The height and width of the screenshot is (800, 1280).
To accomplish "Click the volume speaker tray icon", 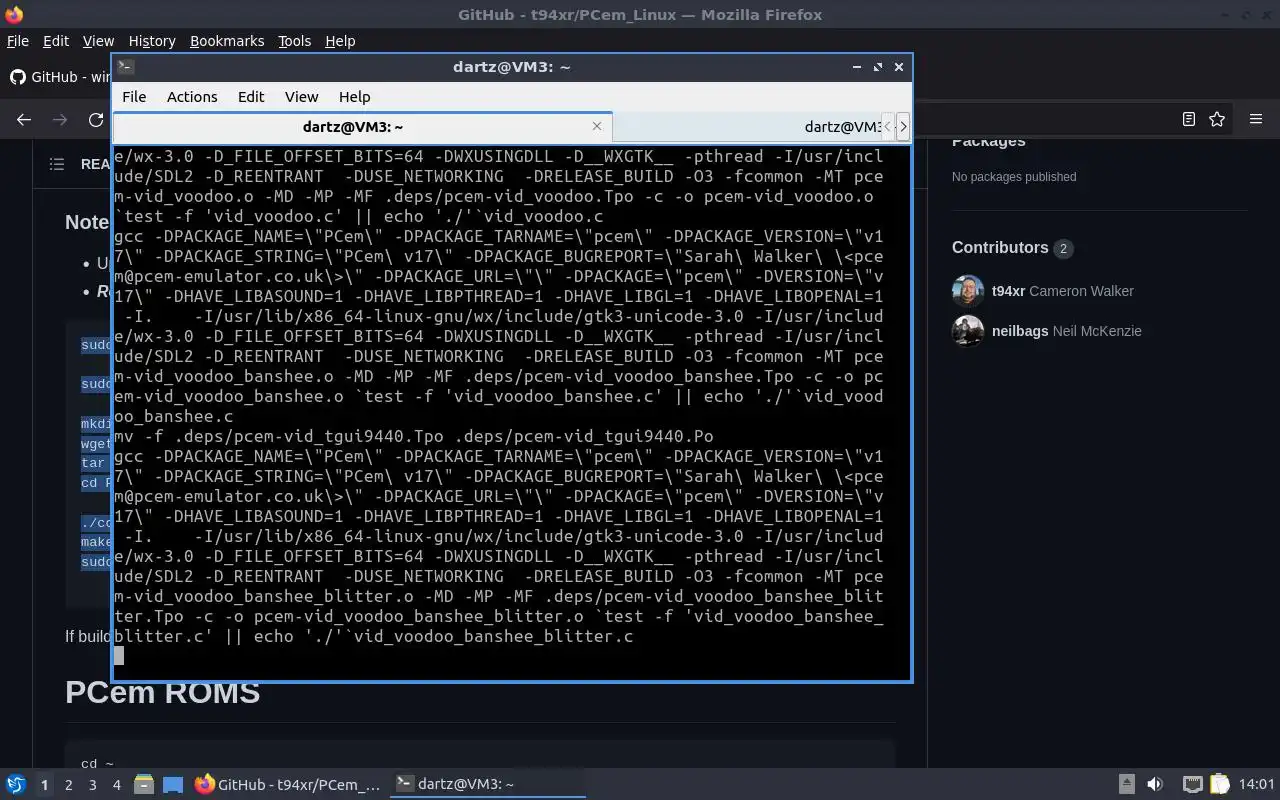I will click(1155, 785).
